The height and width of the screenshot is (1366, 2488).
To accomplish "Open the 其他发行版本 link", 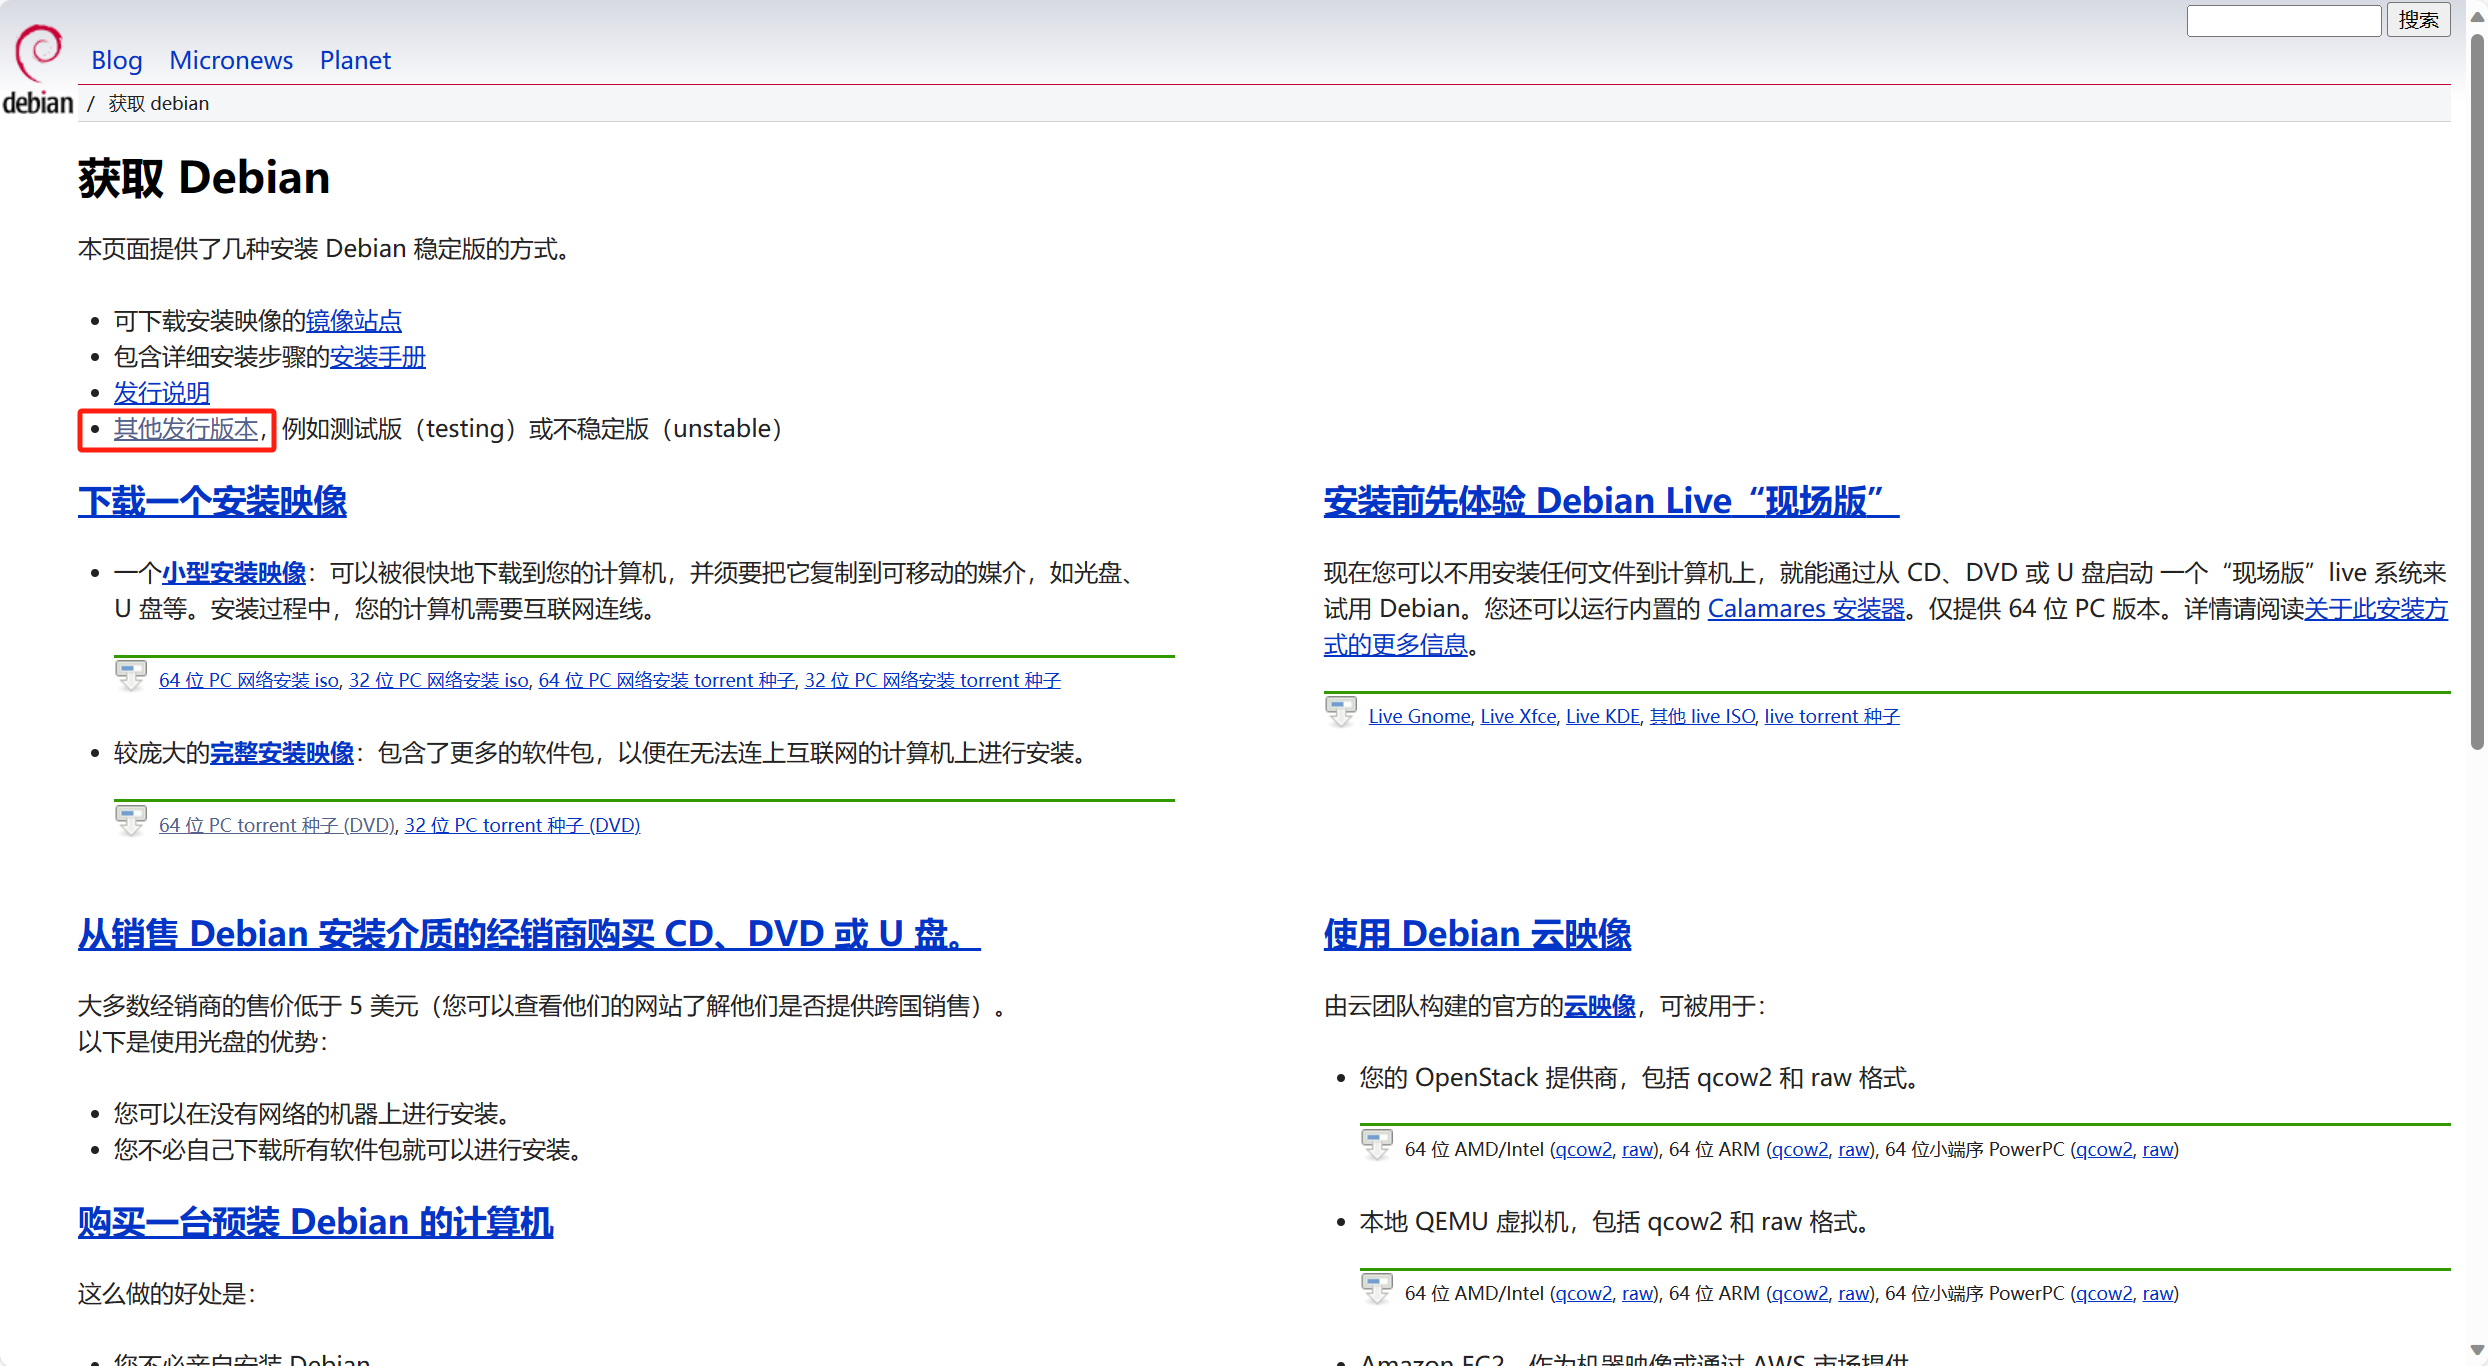I will [x=186, y=429].
